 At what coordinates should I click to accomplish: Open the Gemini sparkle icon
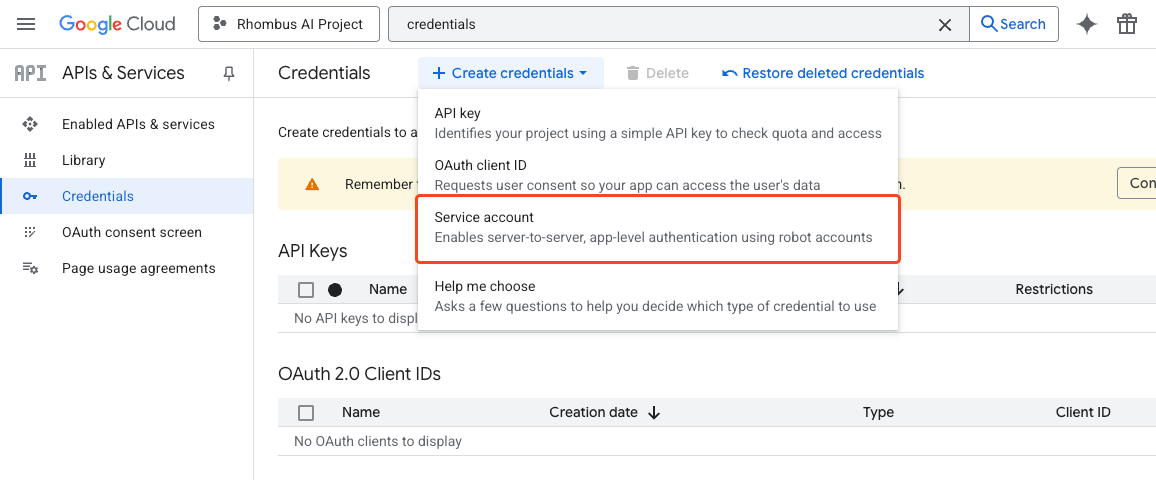click(x=1087, y=24)
